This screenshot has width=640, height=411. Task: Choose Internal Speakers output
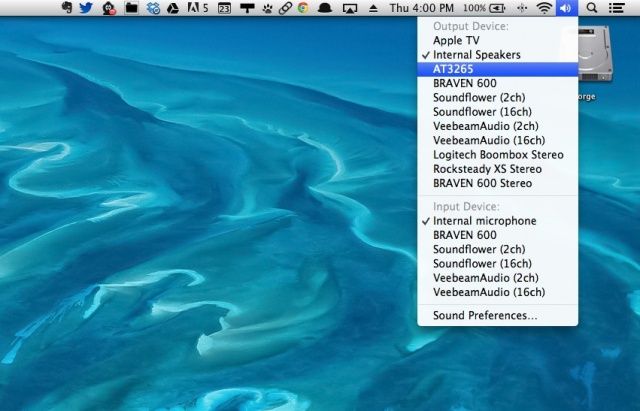coord(498,55)
